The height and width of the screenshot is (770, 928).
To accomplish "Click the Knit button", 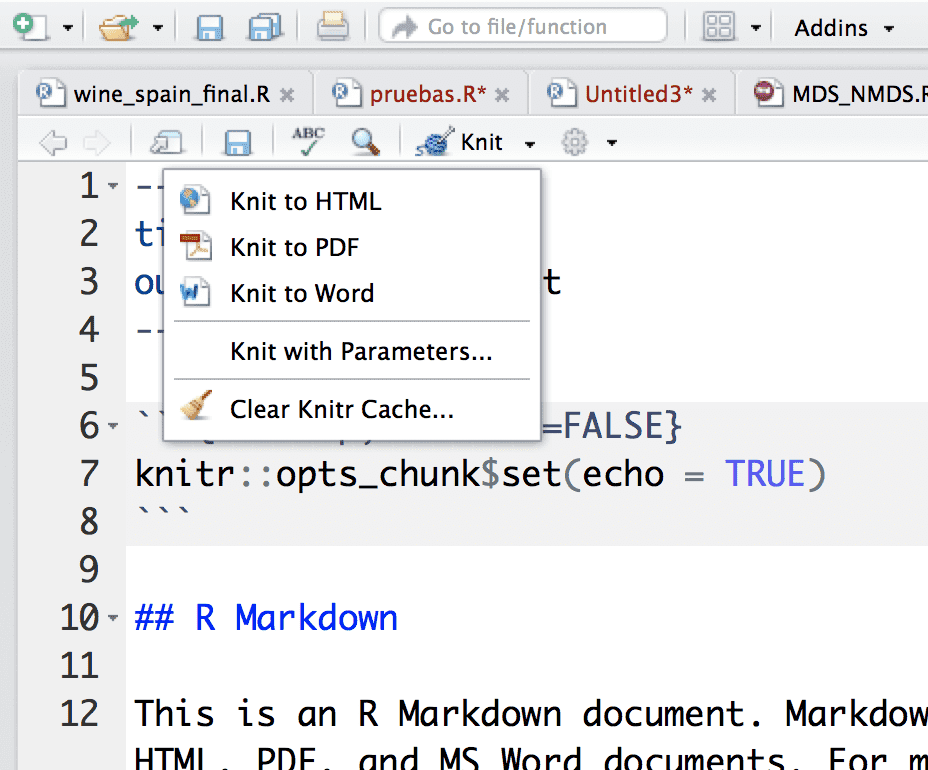I will click(459, 142).
